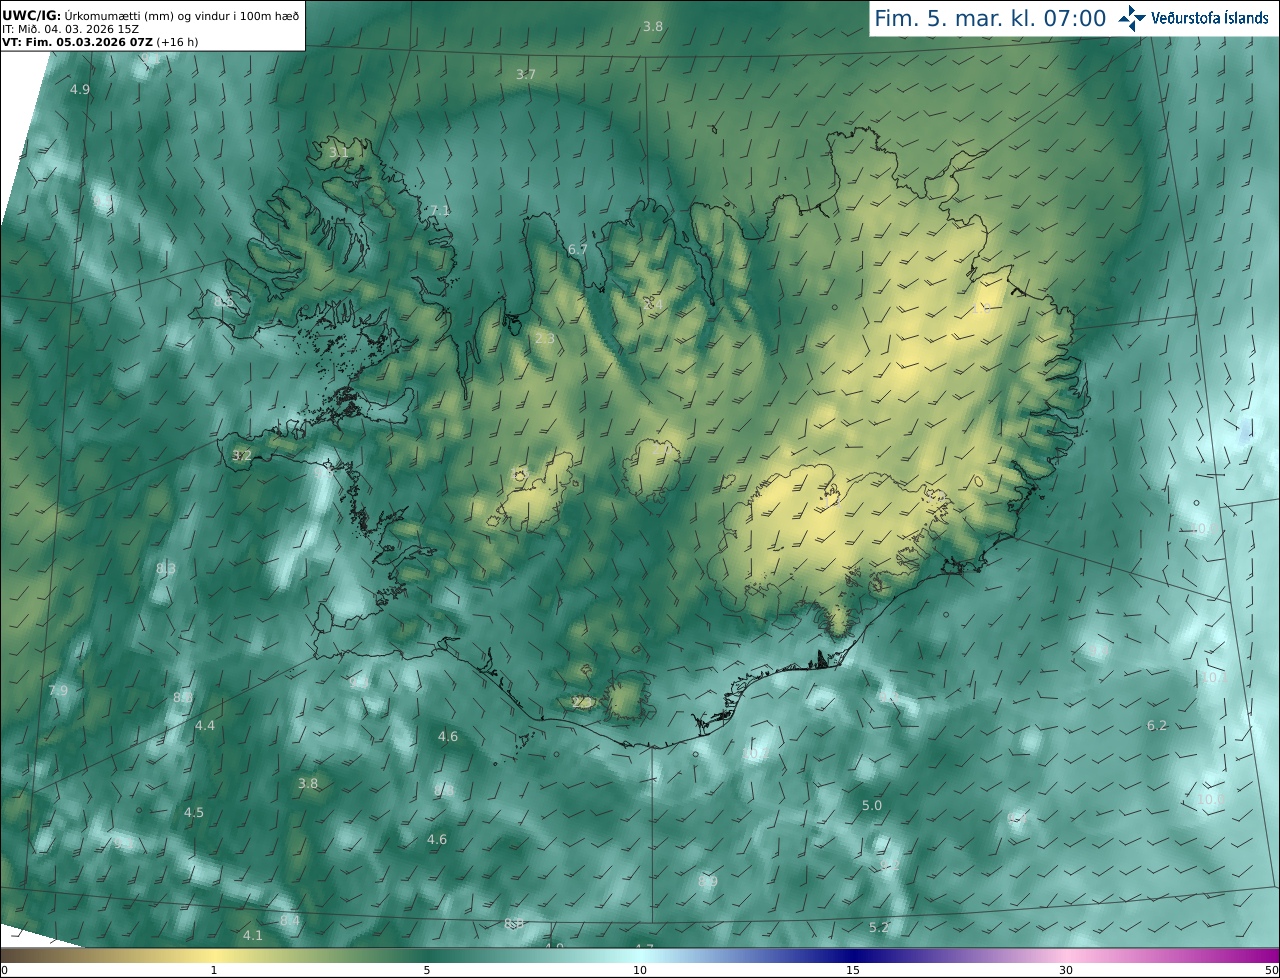Click the 5.0 value on the map
This screenshot has width=1280, height=978.
872,805
